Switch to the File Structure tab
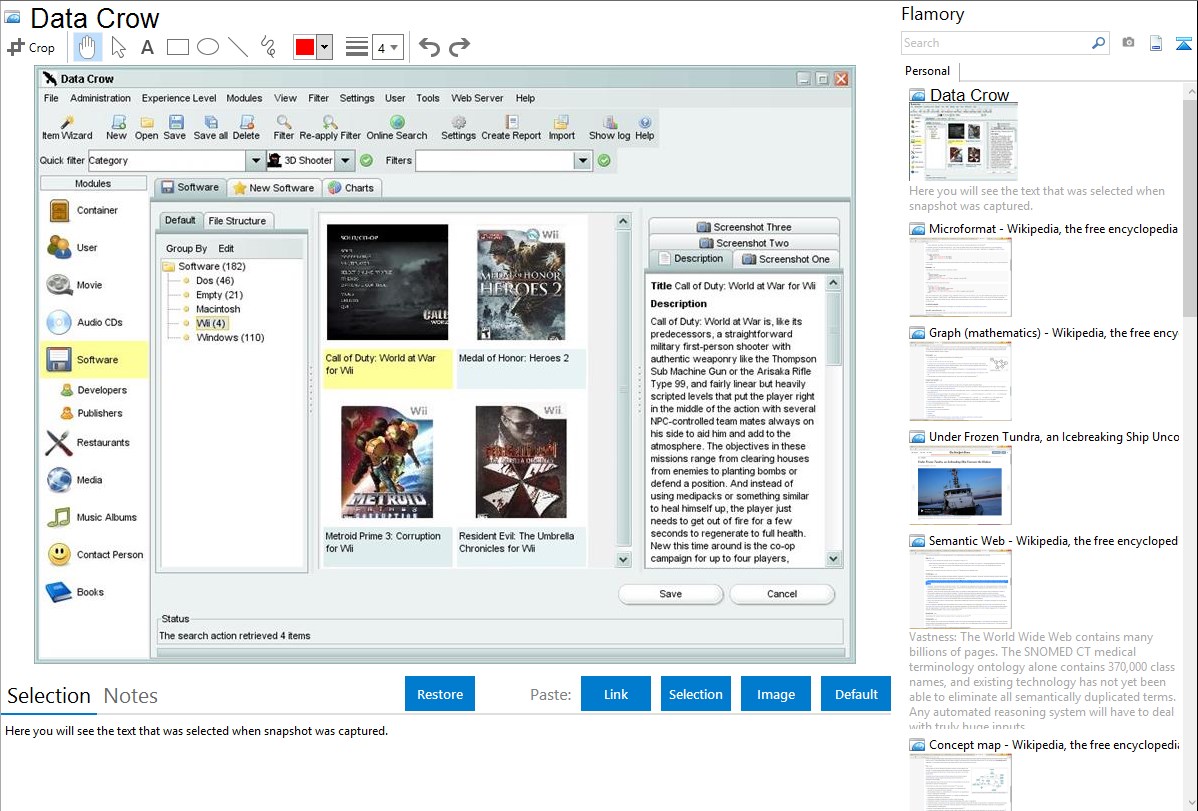Screen dimensions: 1198x811 [237, 221]
